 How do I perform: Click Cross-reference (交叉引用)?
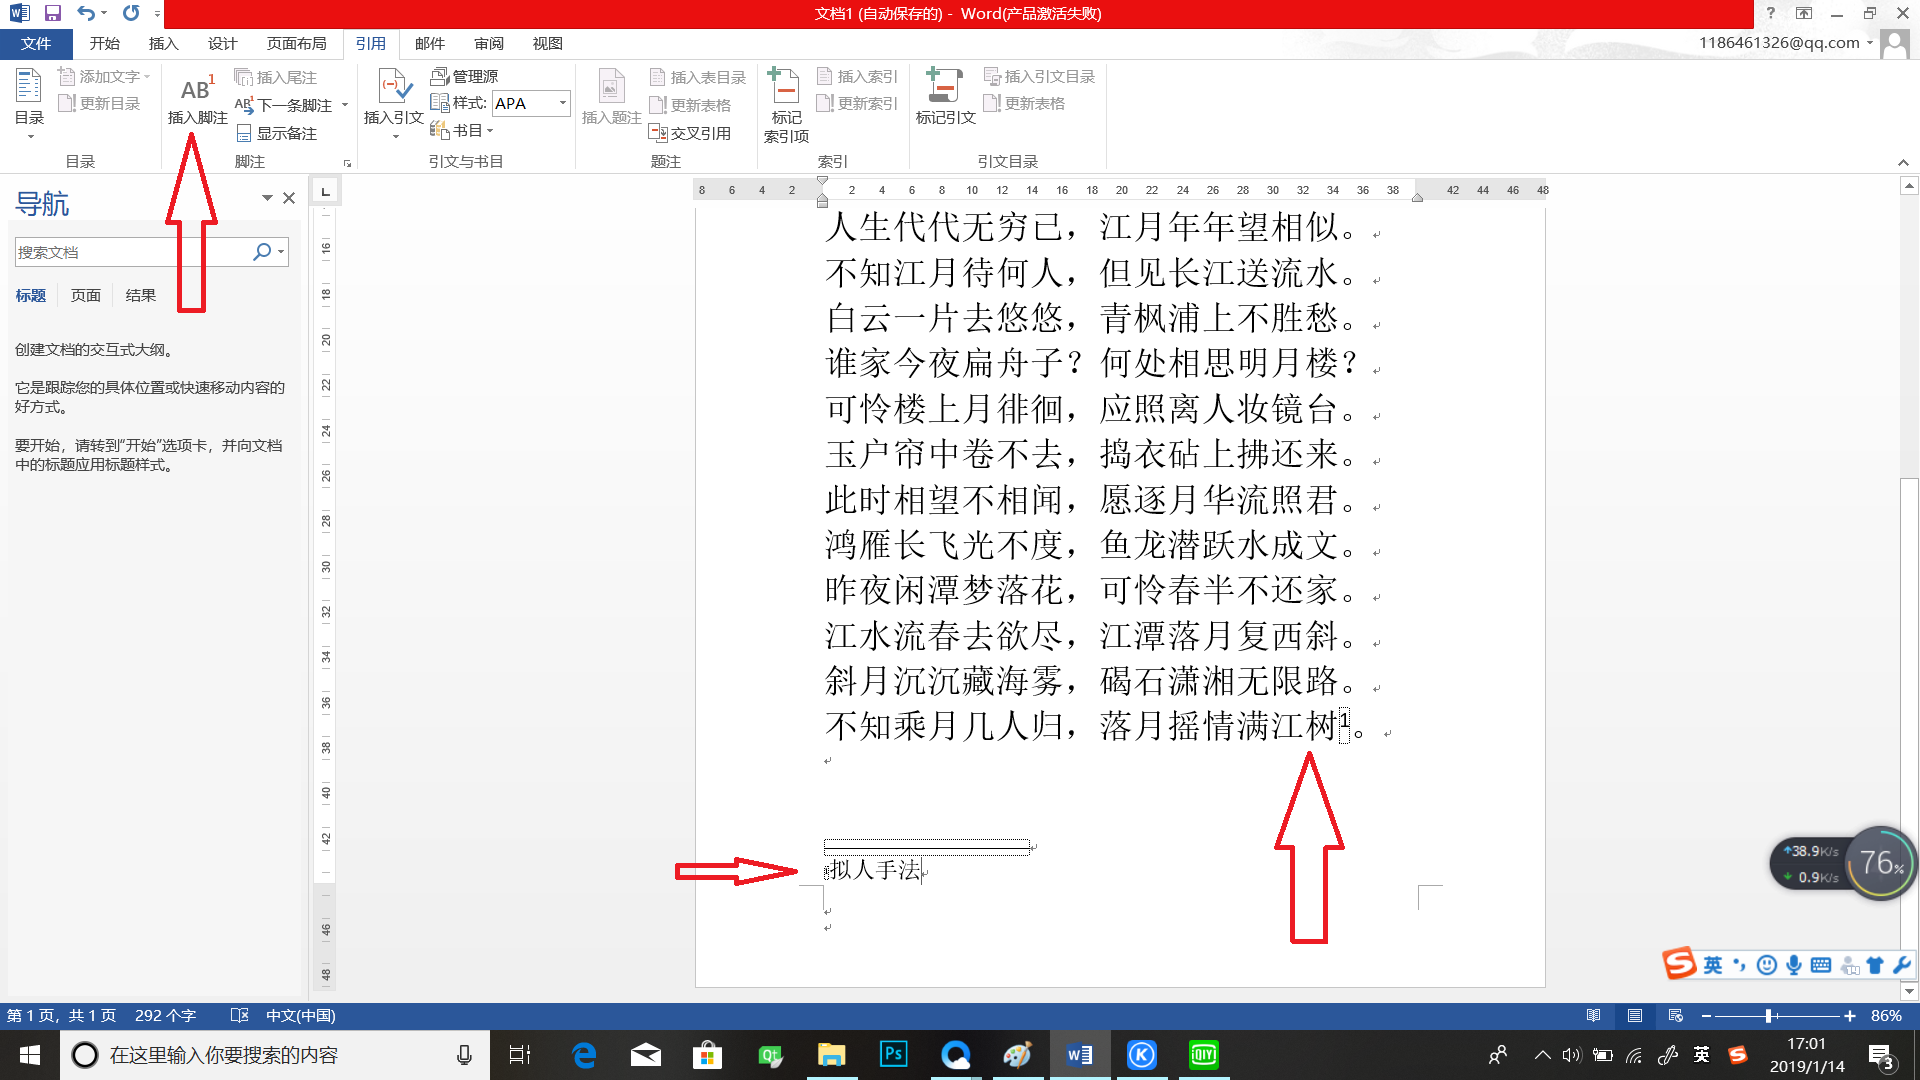[x=690, y=133]
